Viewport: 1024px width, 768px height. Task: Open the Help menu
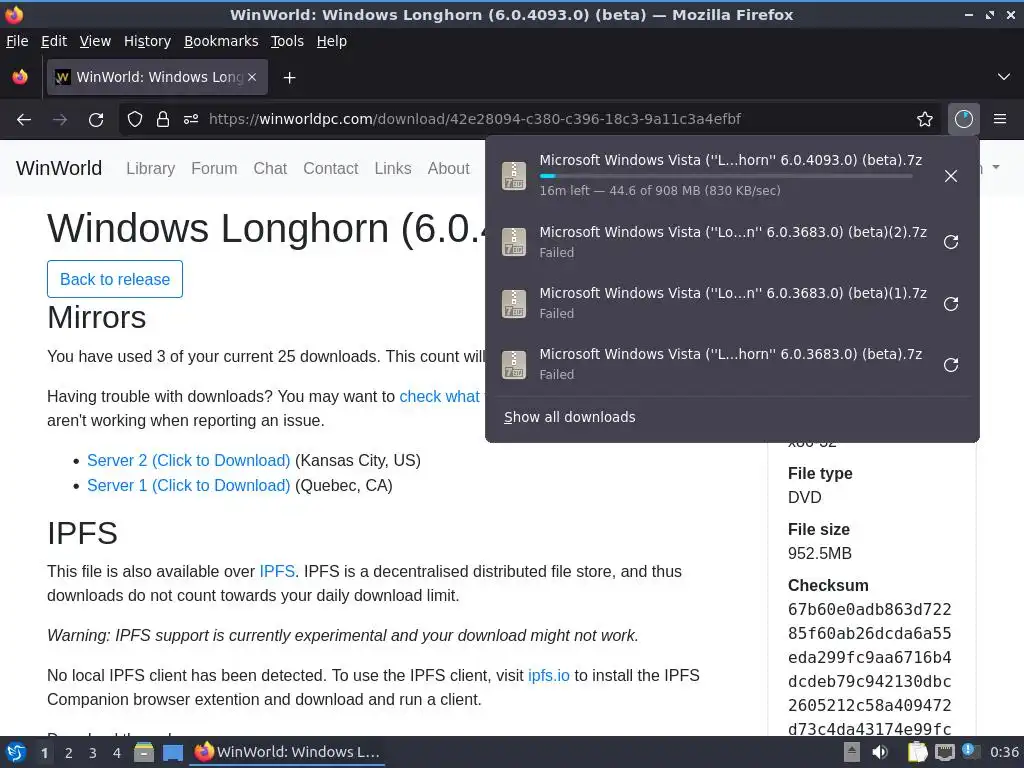[332, 41]
